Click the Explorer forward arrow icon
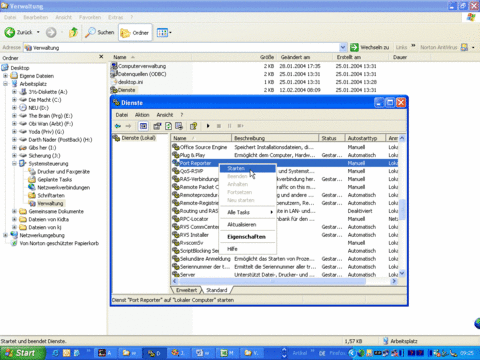 pyautogui.click(x=51, y=32)
